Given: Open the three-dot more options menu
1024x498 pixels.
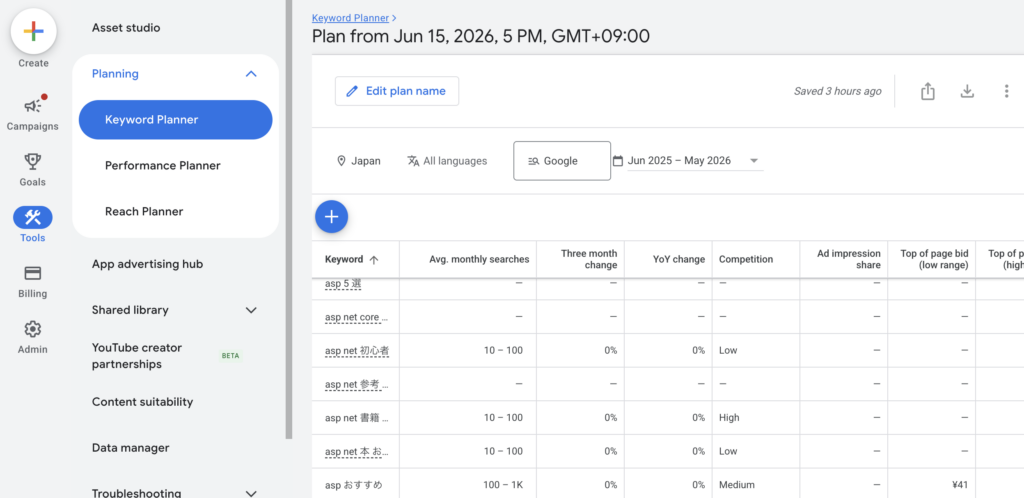Looking at the screenshot, I should pyautogui.click(x=1006, y=91).
